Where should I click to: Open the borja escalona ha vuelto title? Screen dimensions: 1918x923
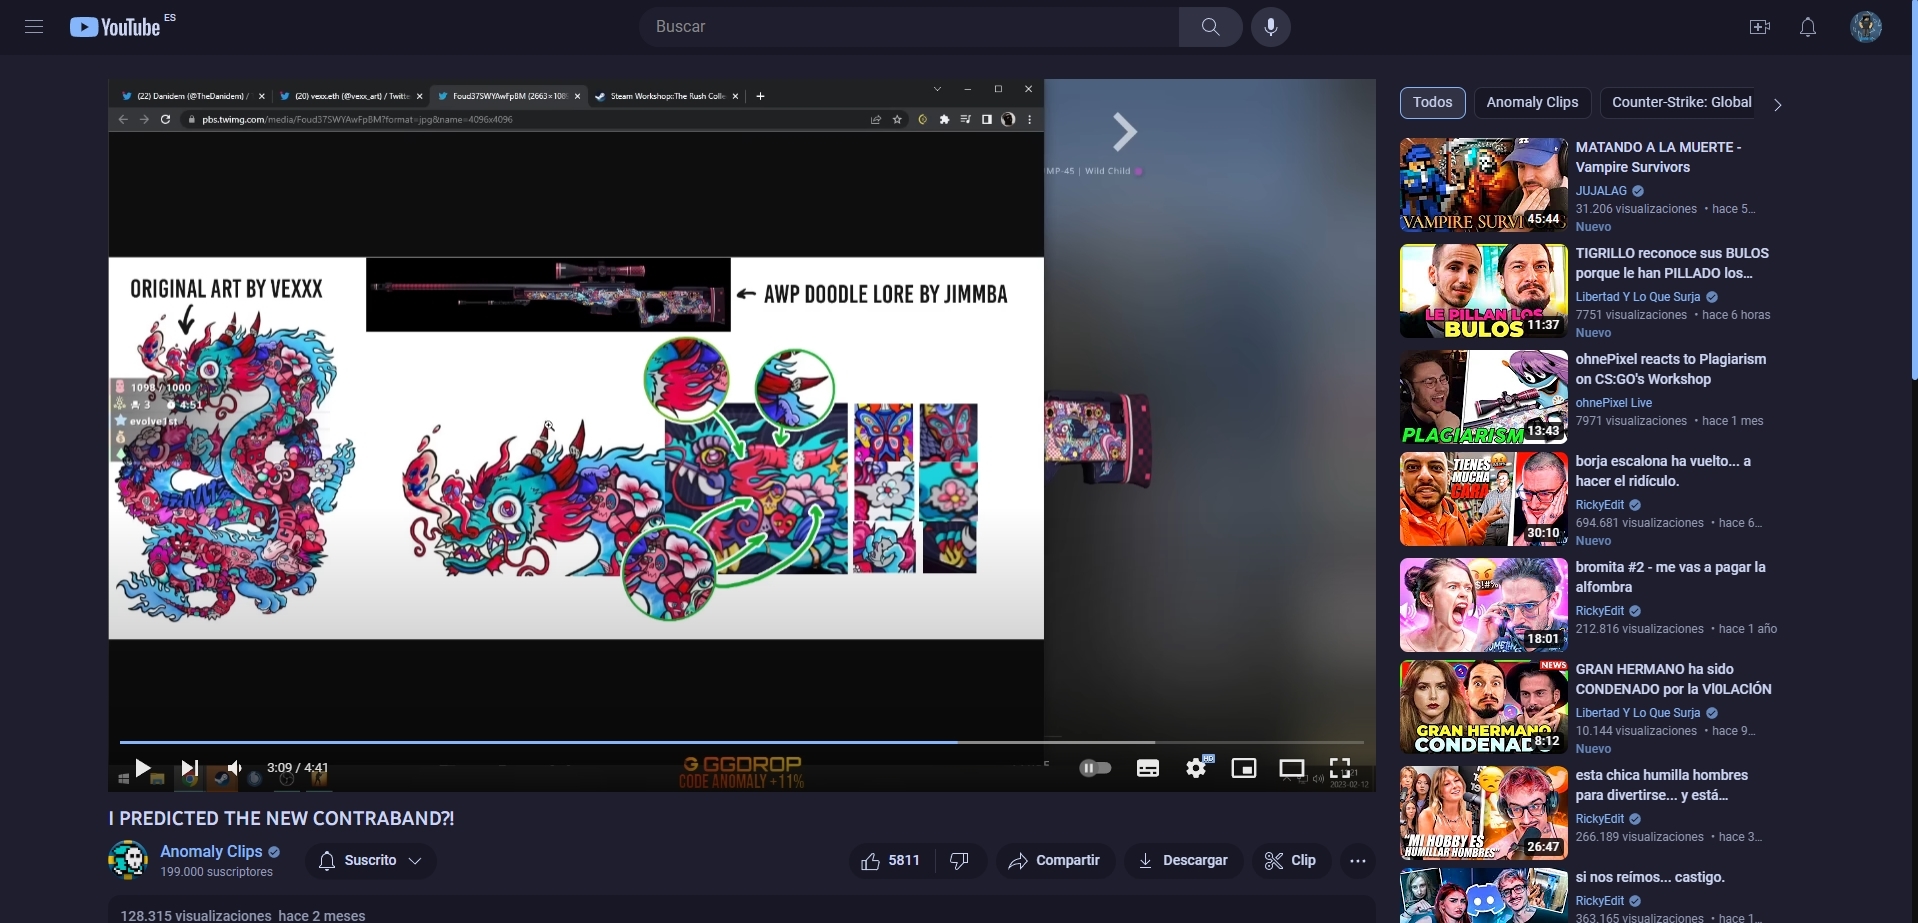click(1663, 471)
